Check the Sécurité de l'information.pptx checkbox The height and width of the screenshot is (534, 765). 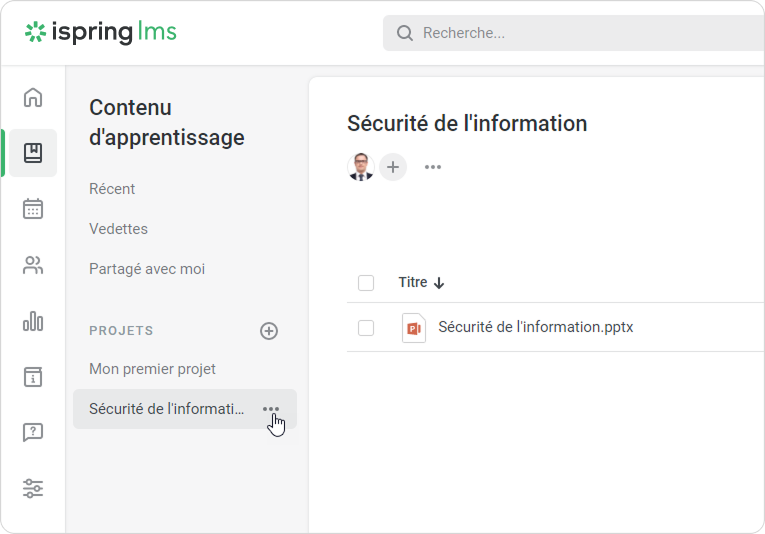coord(366,328)
